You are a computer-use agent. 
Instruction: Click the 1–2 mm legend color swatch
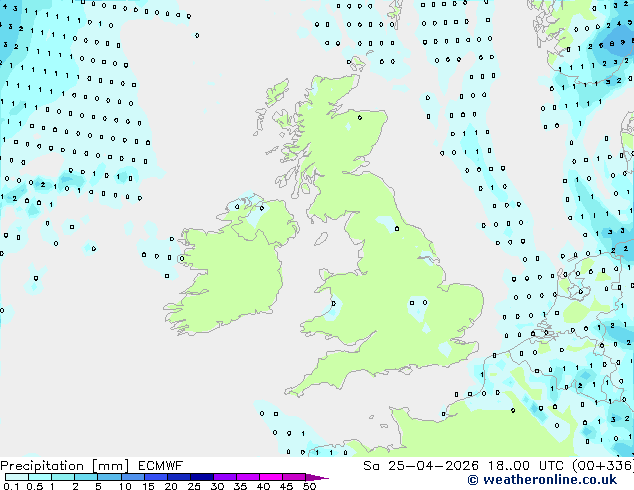63,477
